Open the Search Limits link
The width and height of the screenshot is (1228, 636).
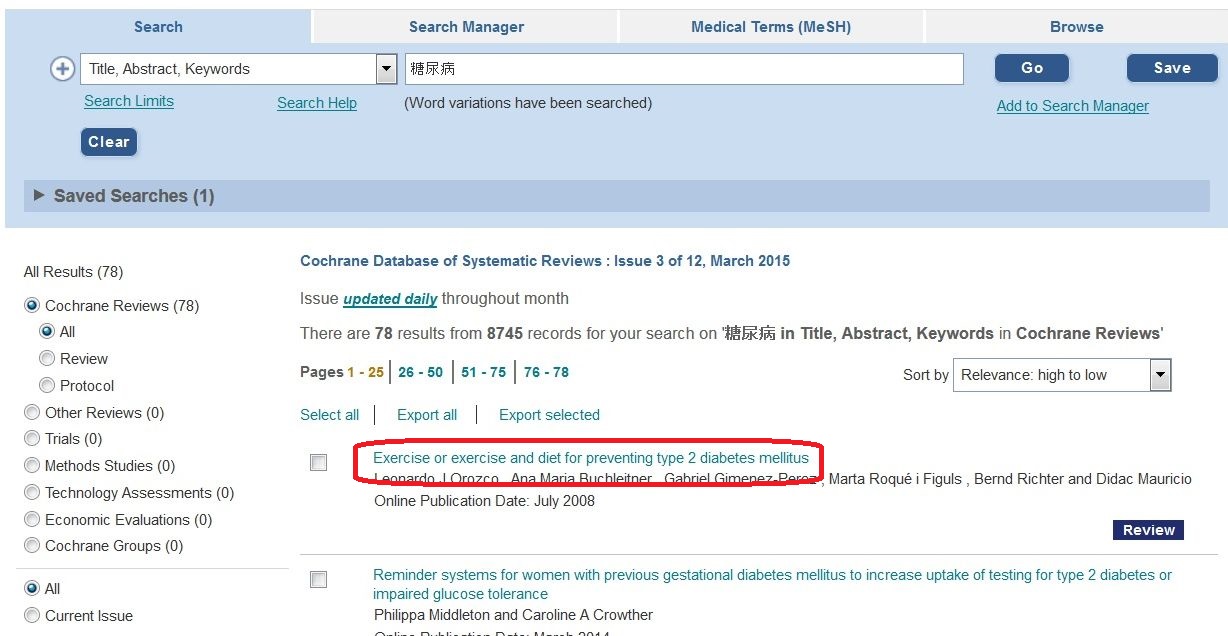tap(129, 101)
